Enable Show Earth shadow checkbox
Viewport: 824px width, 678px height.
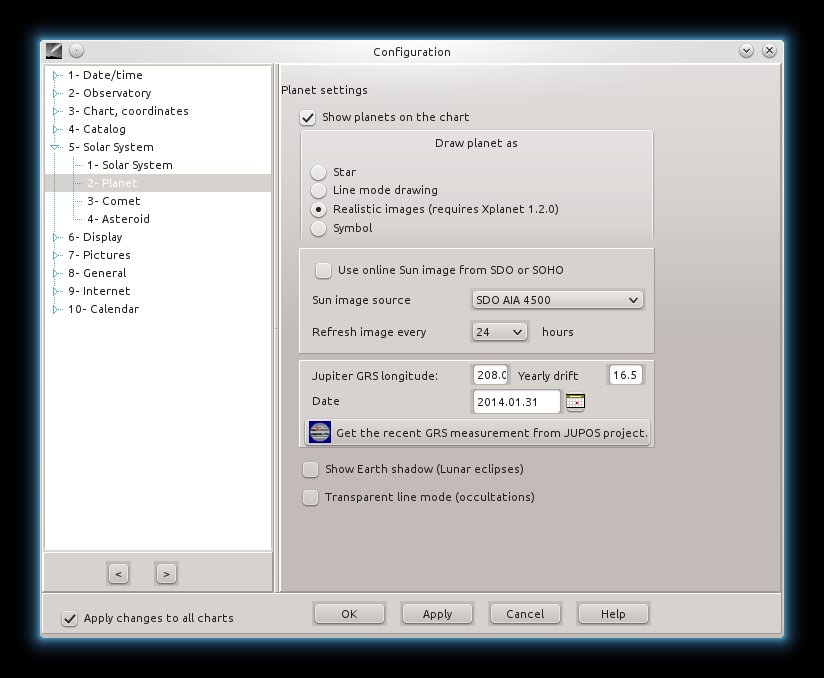coord(311,469)
